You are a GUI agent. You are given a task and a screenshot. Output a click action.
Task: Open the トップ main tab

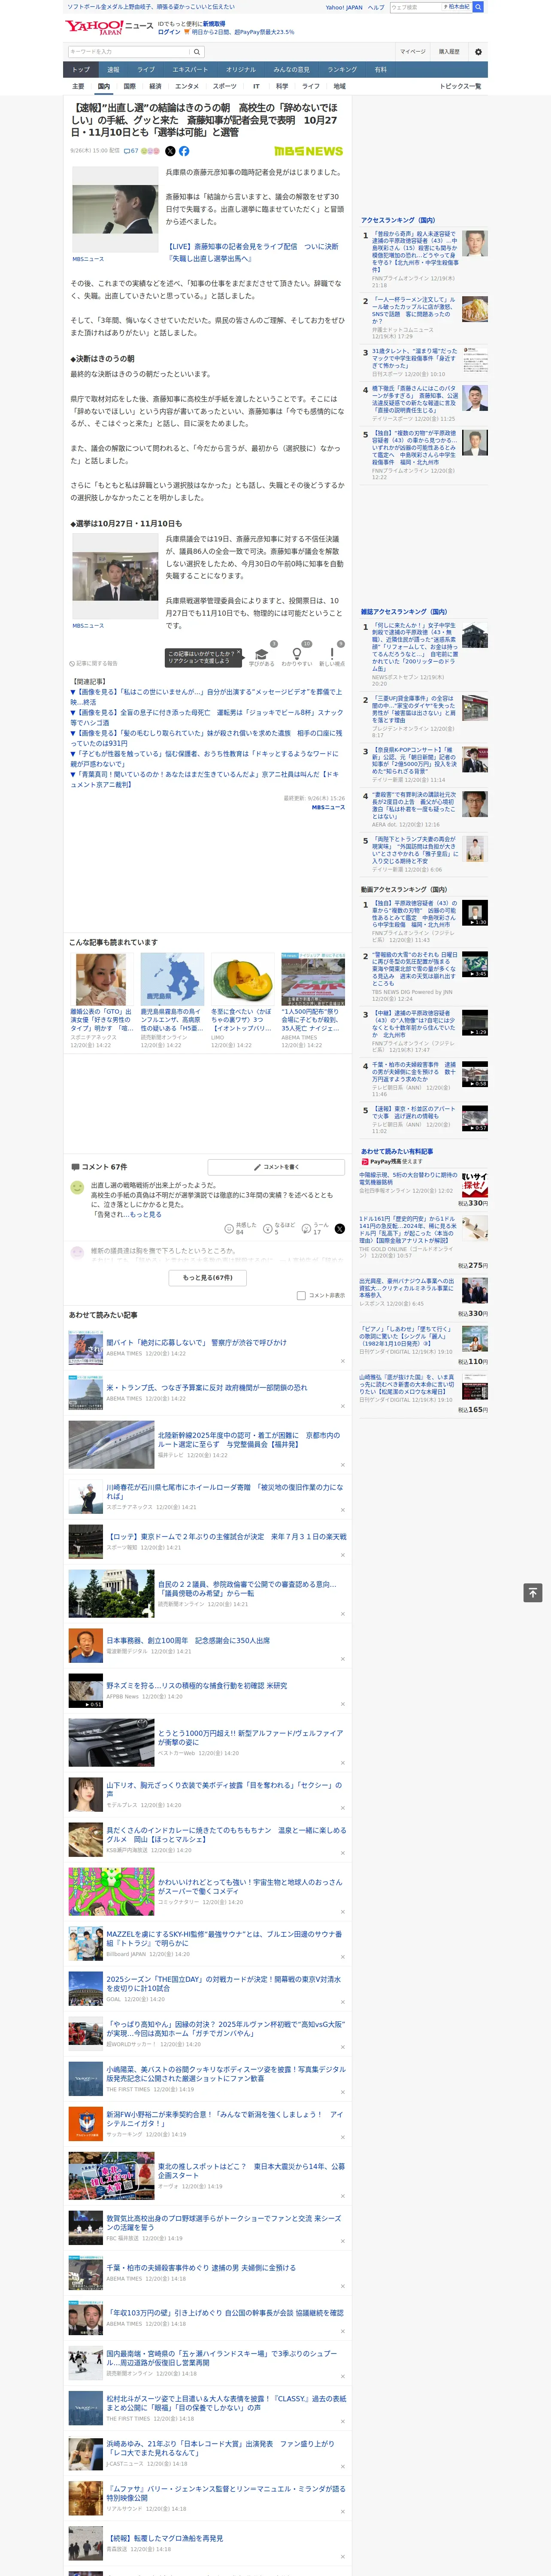[81, 70]
